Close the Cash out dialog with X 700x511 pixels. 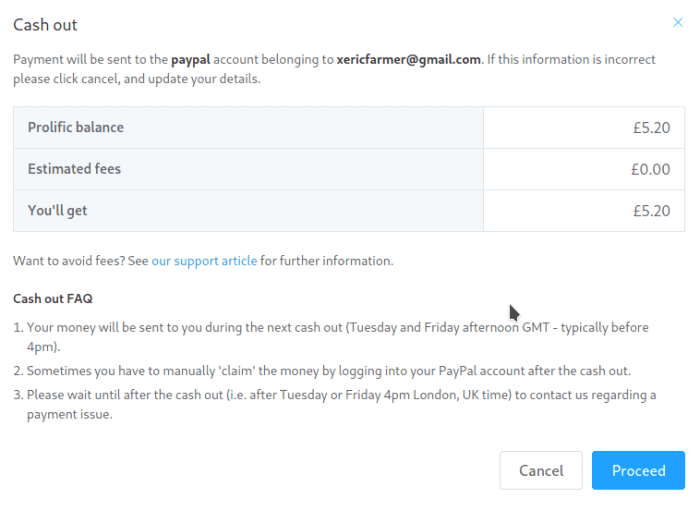click(679, 22)
